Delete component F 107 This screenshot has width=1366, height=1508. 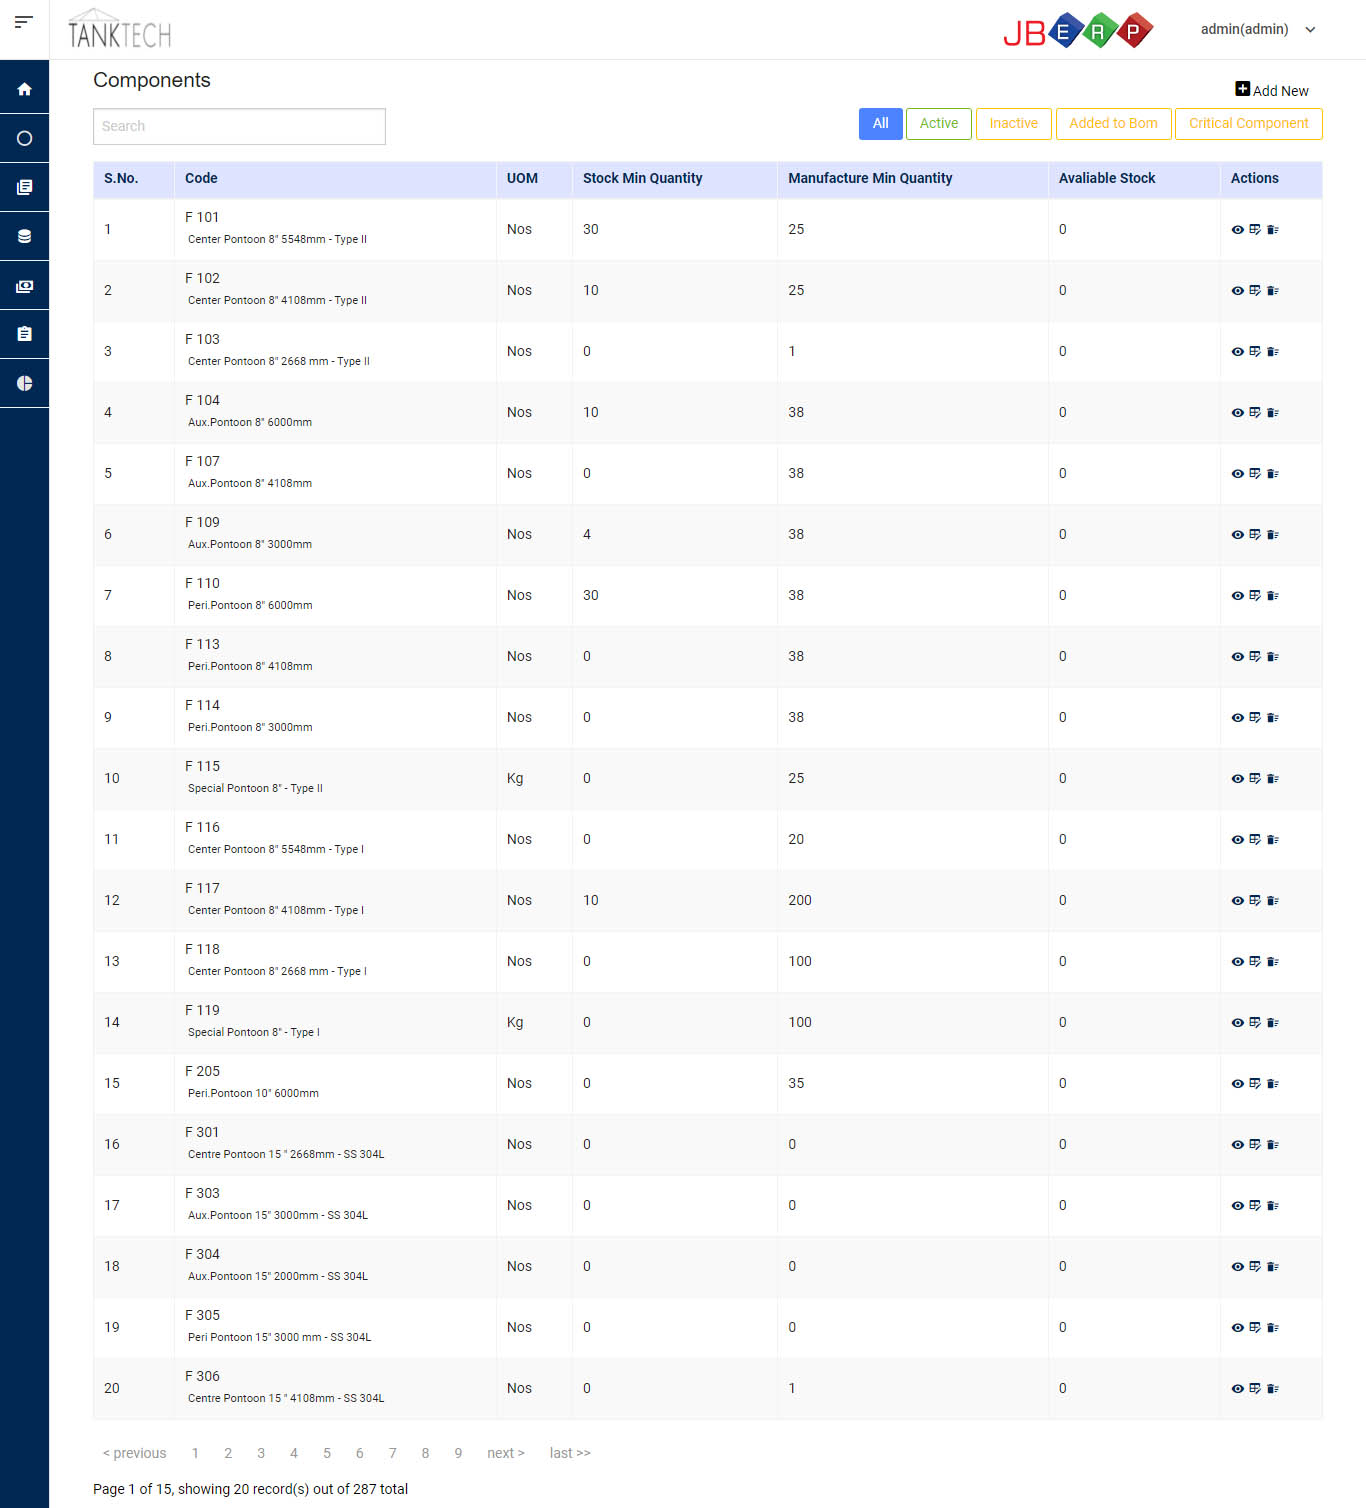pyautogui.click(x=1273, y=473)
